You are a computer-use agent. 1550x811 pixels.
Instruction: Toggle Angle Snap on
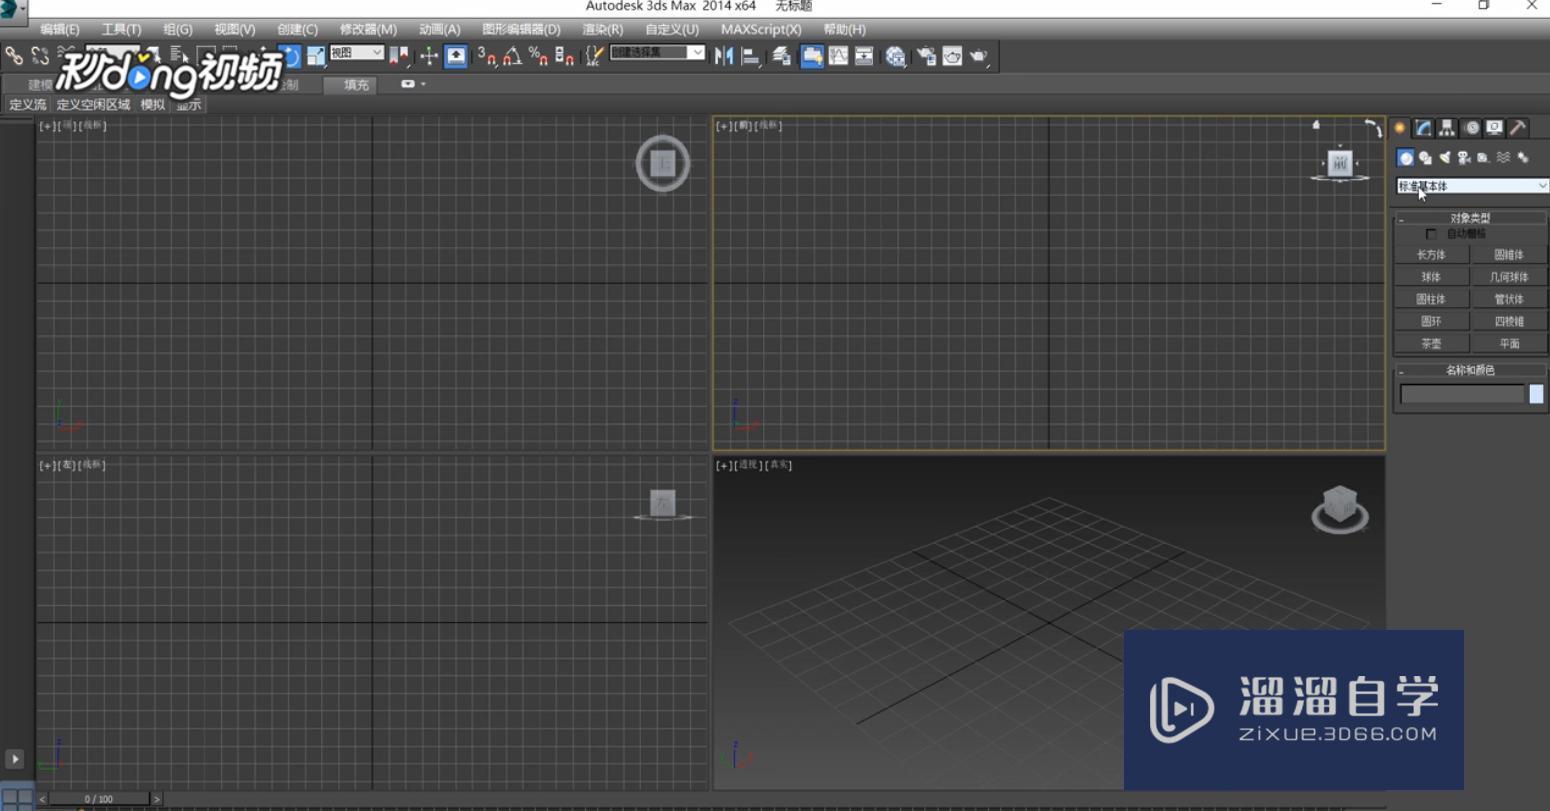(x=511, y=57)
